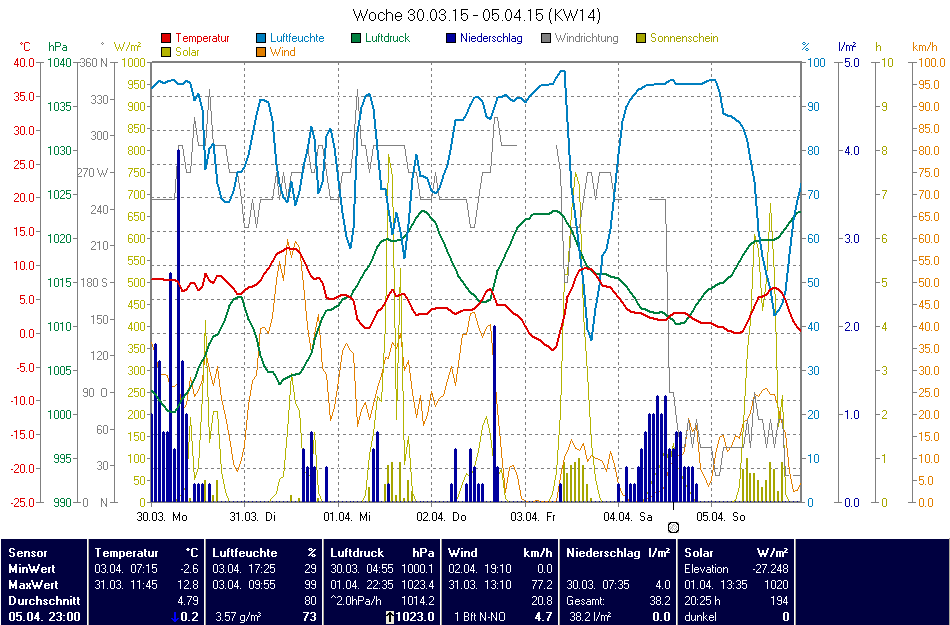Click the 31.03. Di date label
The height and width of the screenshot is (625, 950).
(253, 517)
